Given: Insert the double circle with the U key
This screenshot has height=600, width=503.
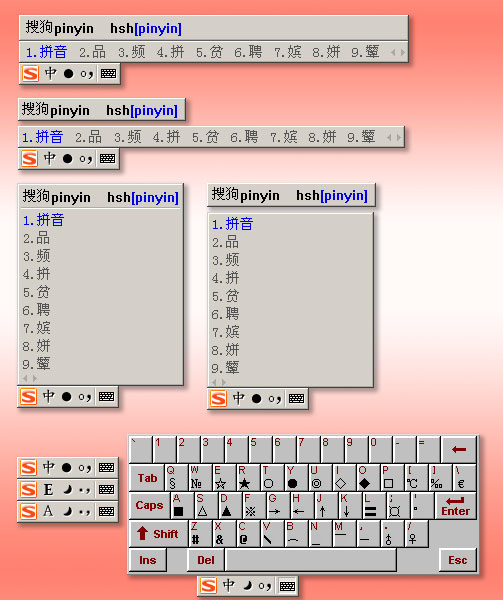Looking at the screenshot, I should [320, 478].
